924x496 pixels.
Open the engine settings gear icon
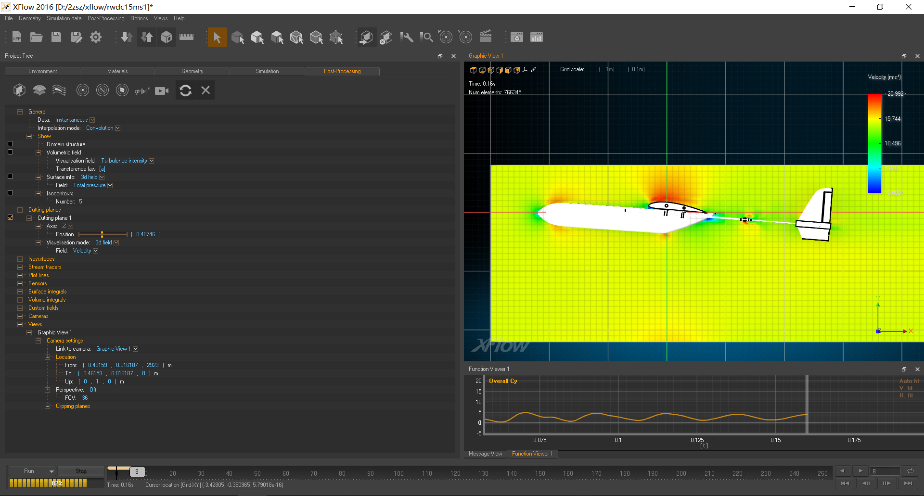pos(96,37)
